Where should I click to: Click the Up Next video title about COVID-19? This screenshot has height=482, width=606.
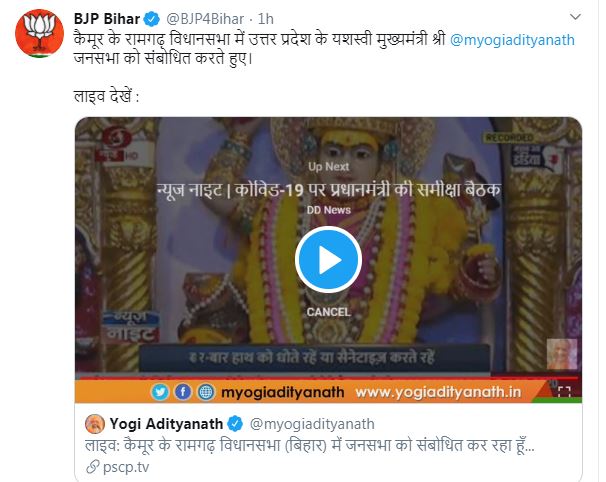pos(329,190)
